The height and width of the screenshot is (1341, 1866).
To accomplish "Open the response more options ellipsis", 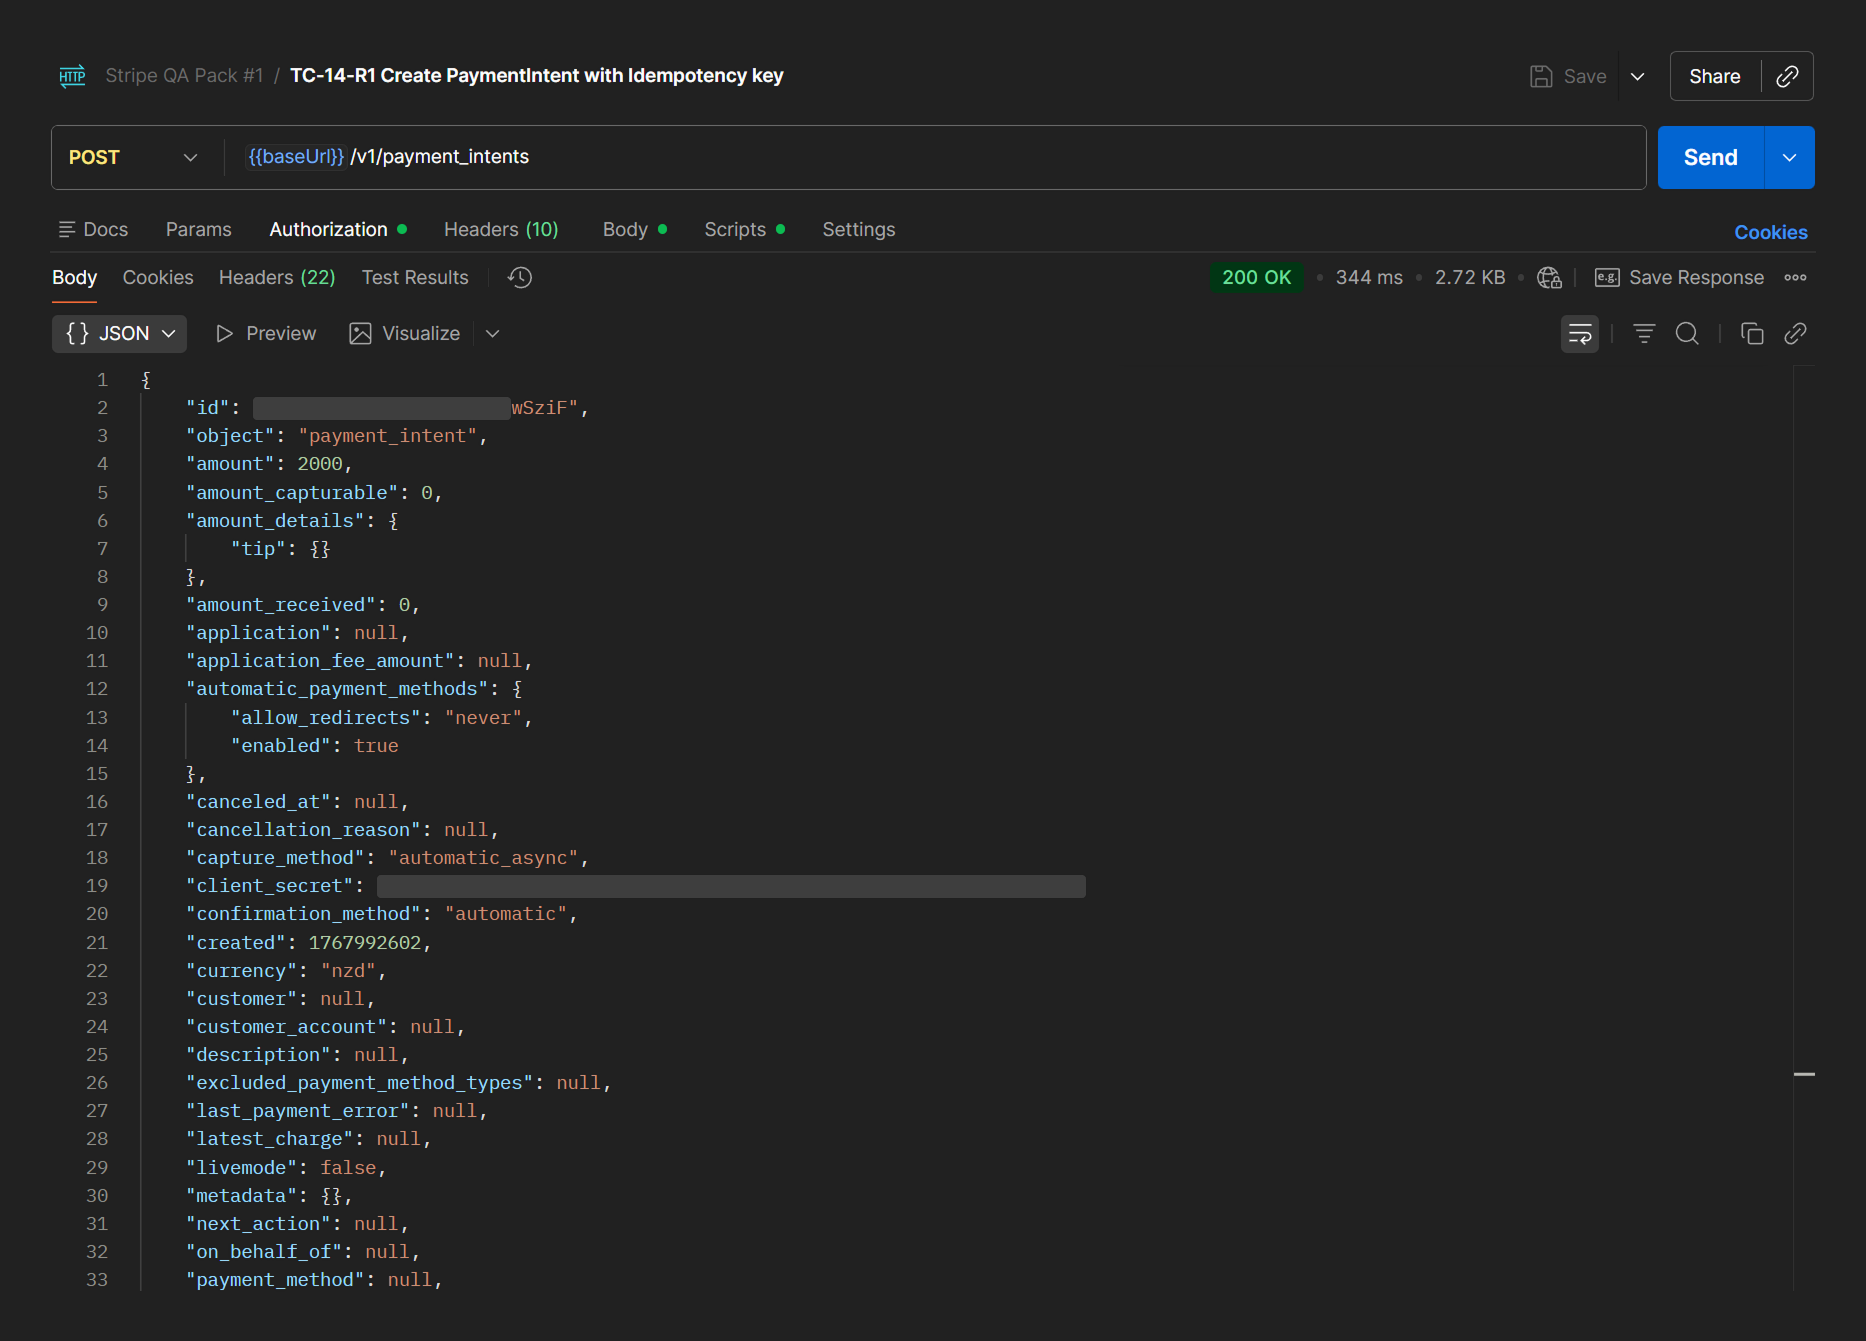I will [x=1795, y=277].
